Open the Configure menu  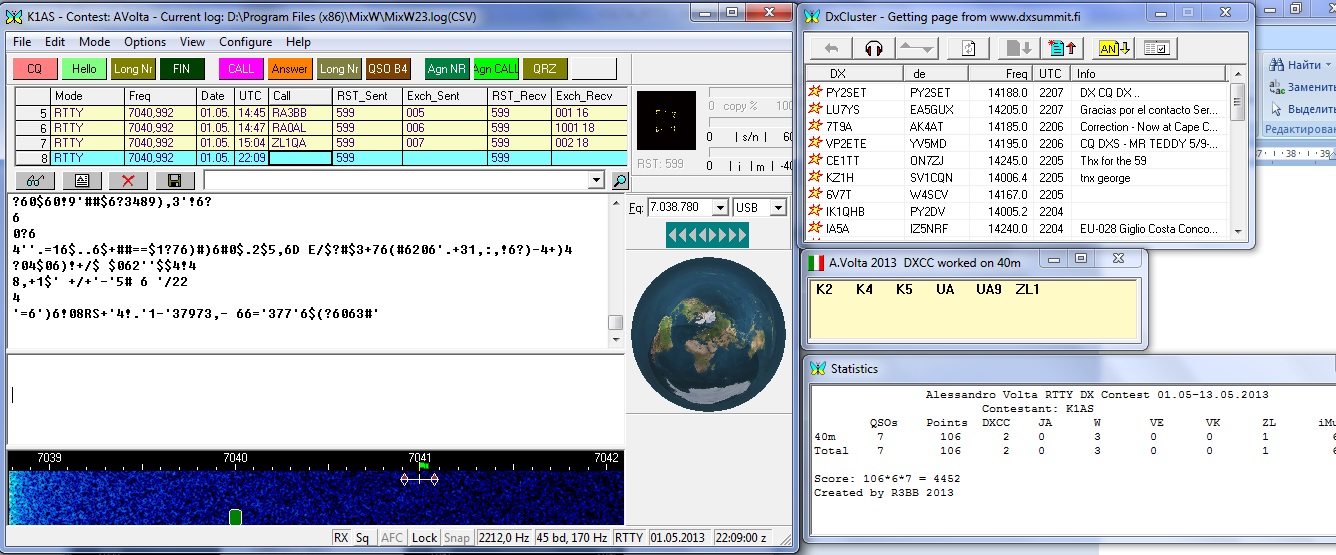point(245,42)
